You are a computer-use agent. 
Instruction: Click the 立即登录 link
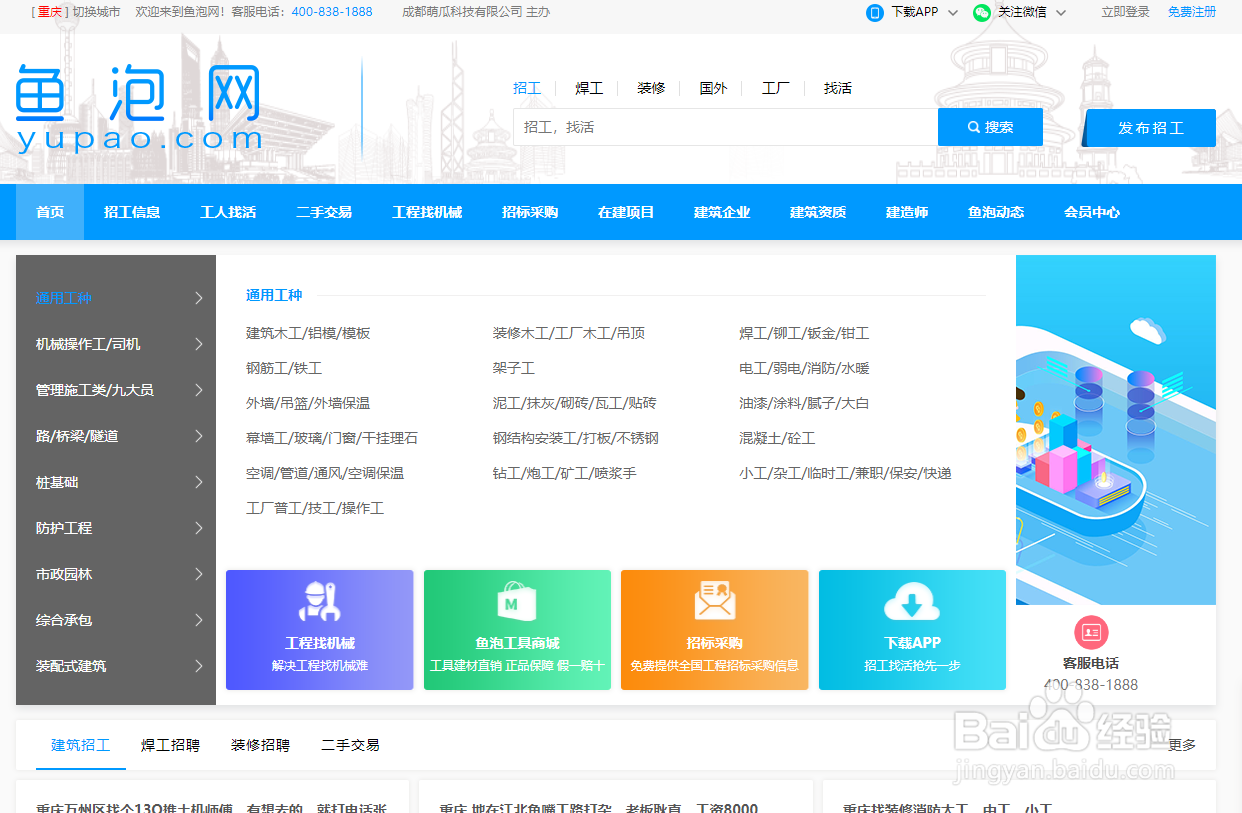[1125, 12]
